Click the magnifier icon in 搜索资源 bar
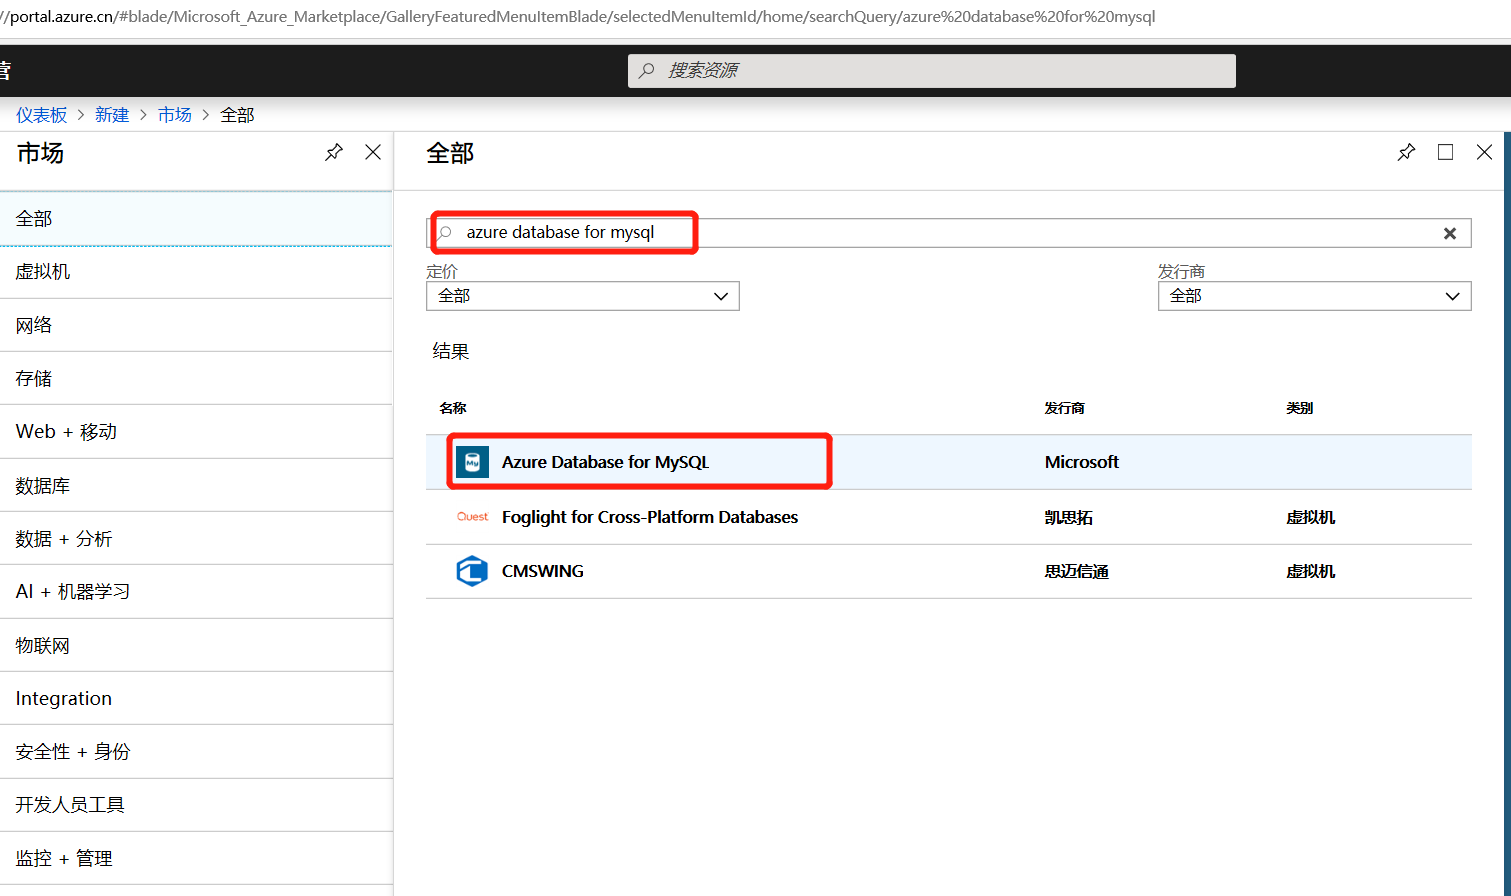Screen dimensions: 1511x896 [x=647, y=70]
